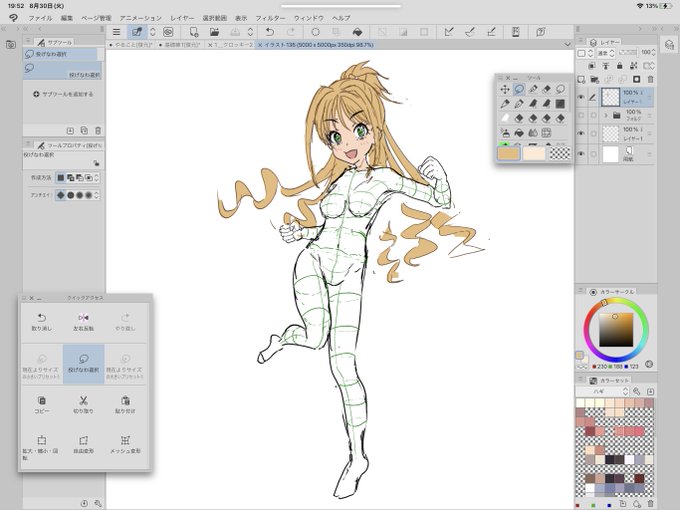Hide the 用紙 paper layer

tap(581, 154)
